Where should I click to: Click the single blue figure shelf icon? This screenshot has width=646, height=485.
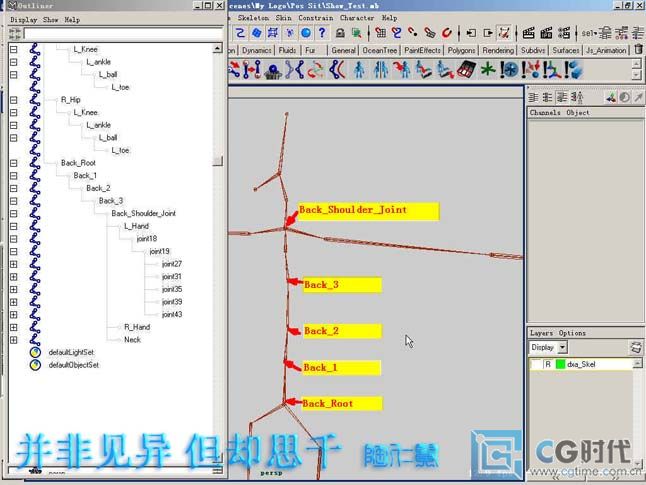tap(359, 70)
